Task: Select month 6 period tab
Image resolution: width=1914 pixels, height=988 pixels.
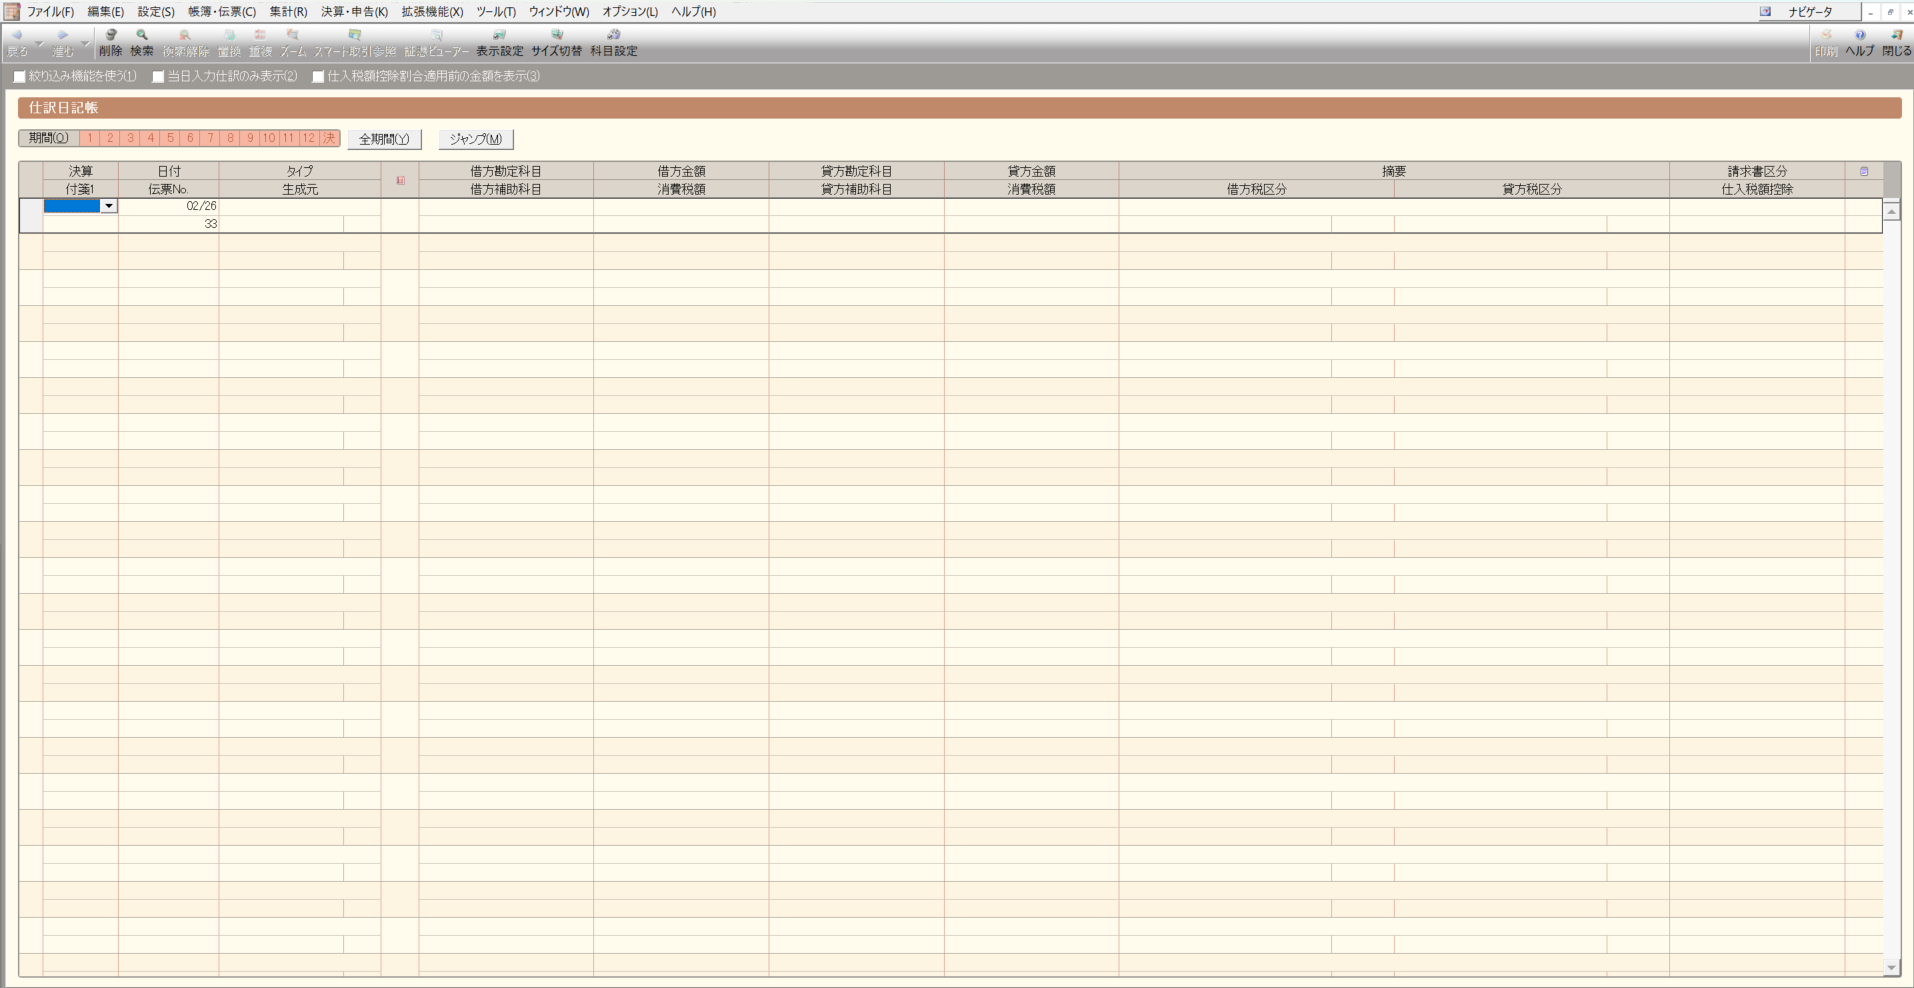Action: [190, 139]
